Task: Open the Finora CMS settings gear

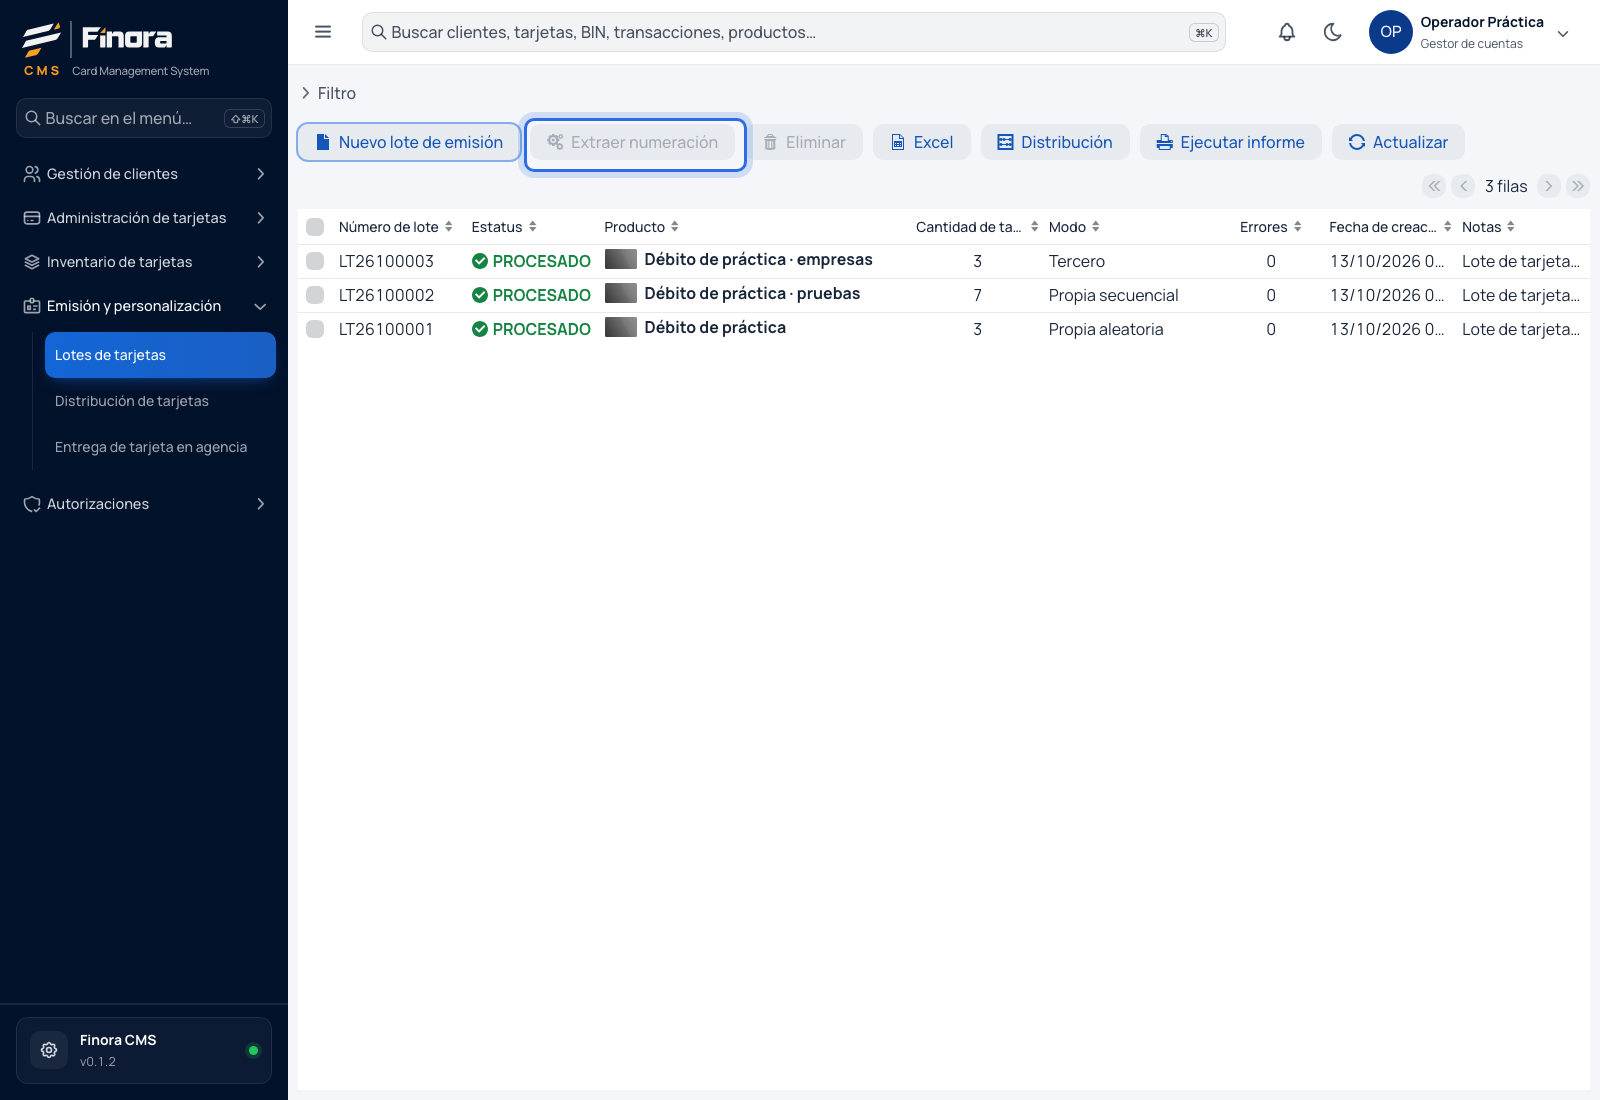Action: pos(49,1050)
